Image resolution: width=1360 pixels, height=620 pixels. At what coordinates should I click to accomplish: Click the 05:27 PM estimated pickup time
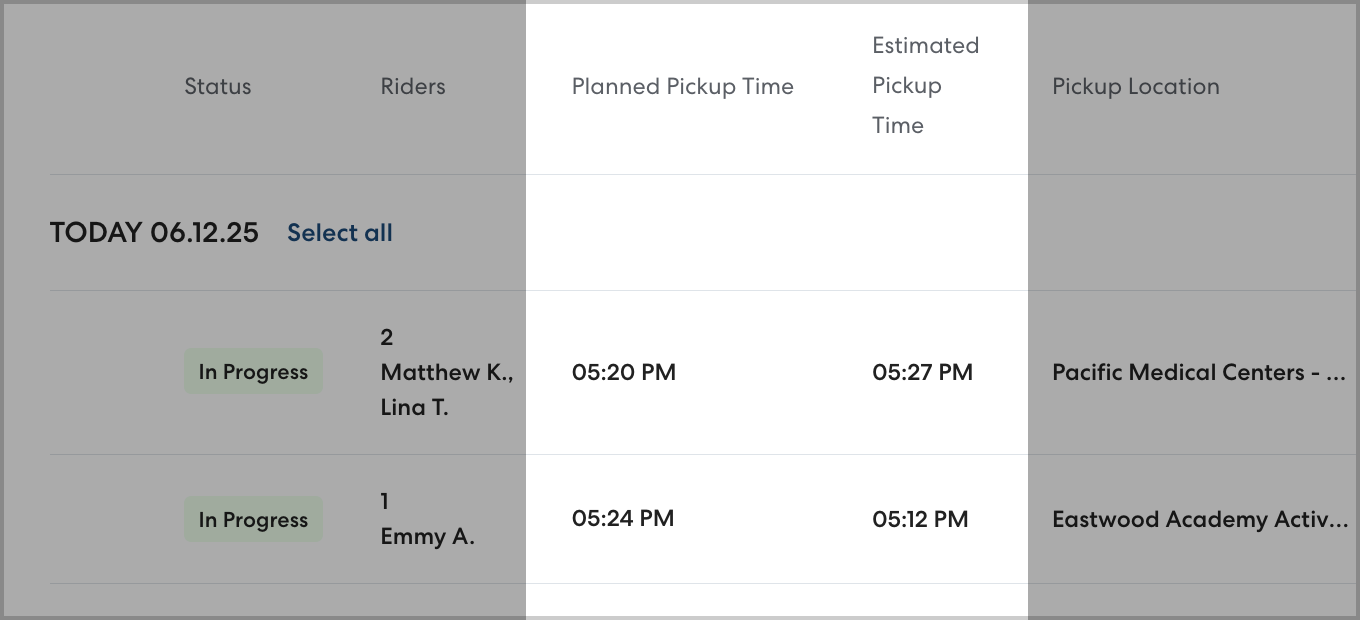pos(922,372)
